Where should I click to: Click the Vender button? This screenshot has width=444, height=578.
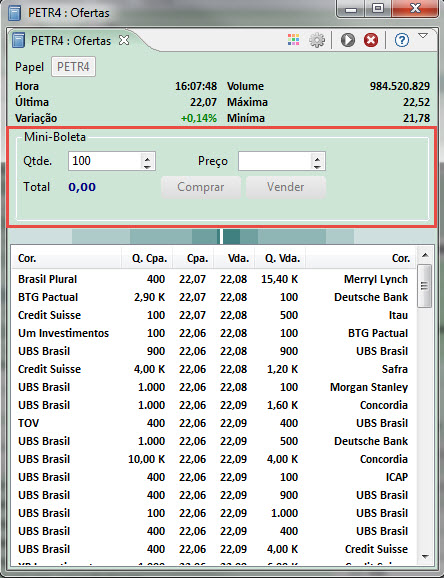pos(286,187)
